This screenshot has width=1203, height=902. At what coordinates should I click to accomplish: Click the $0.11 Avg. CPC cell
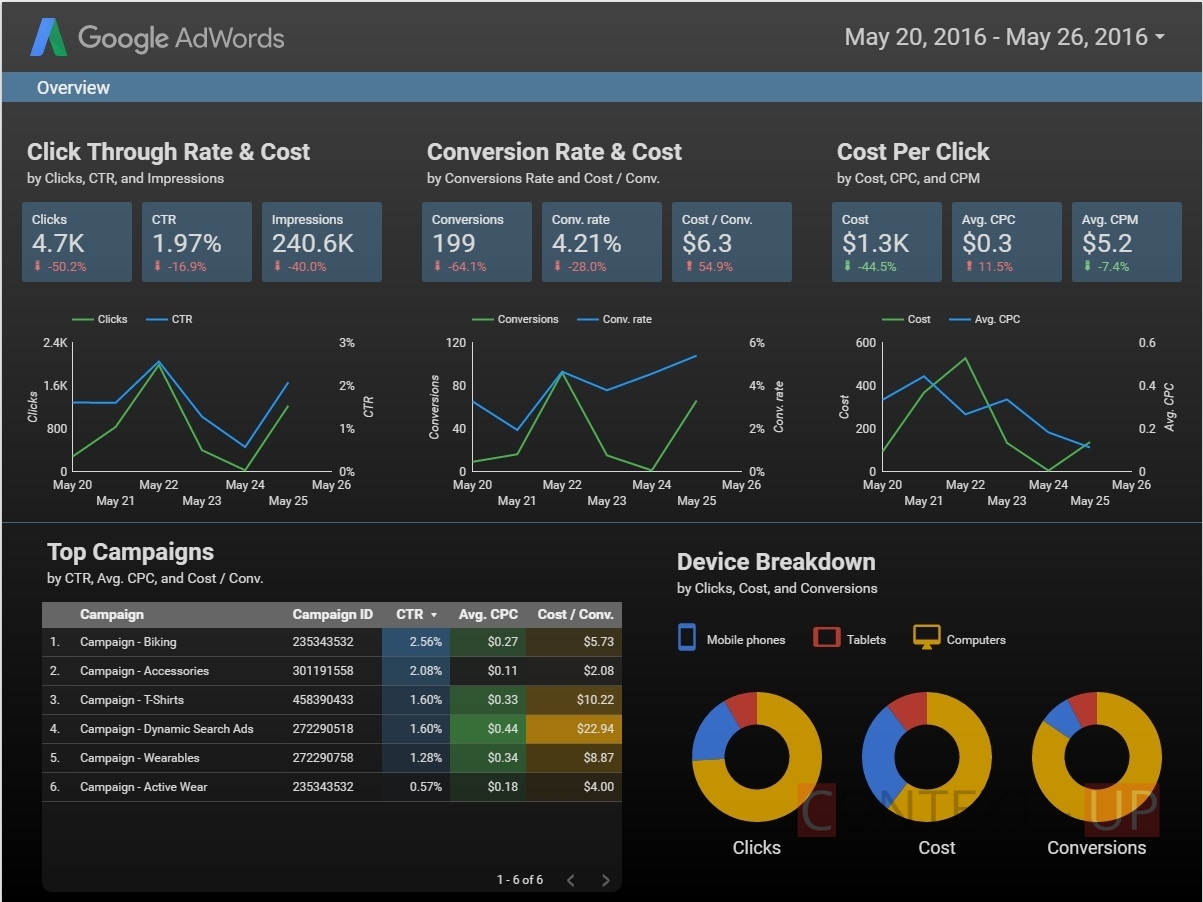[x=488, y=671]
